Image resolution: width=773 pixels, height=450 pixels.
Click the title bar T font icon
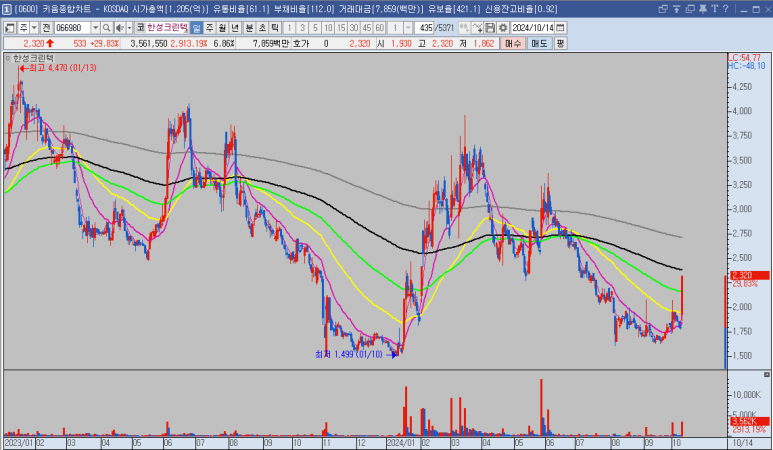714,9
